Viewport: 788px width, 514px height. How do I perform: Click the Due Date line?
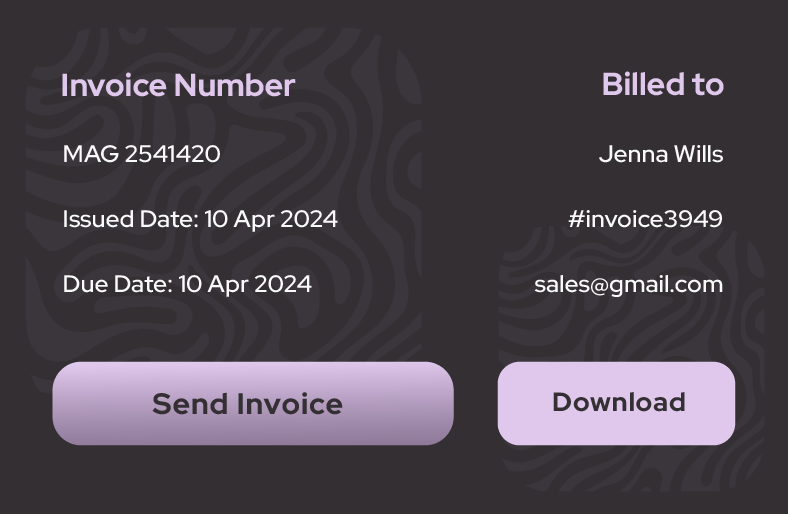[187, 284]
